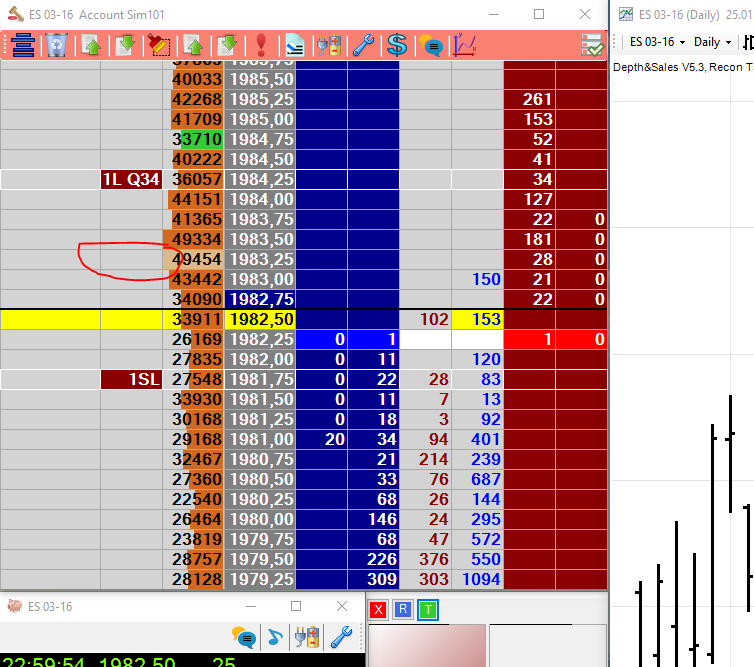
Task: Click the 1985,50 price cell
Action: [x=260, y=79]
